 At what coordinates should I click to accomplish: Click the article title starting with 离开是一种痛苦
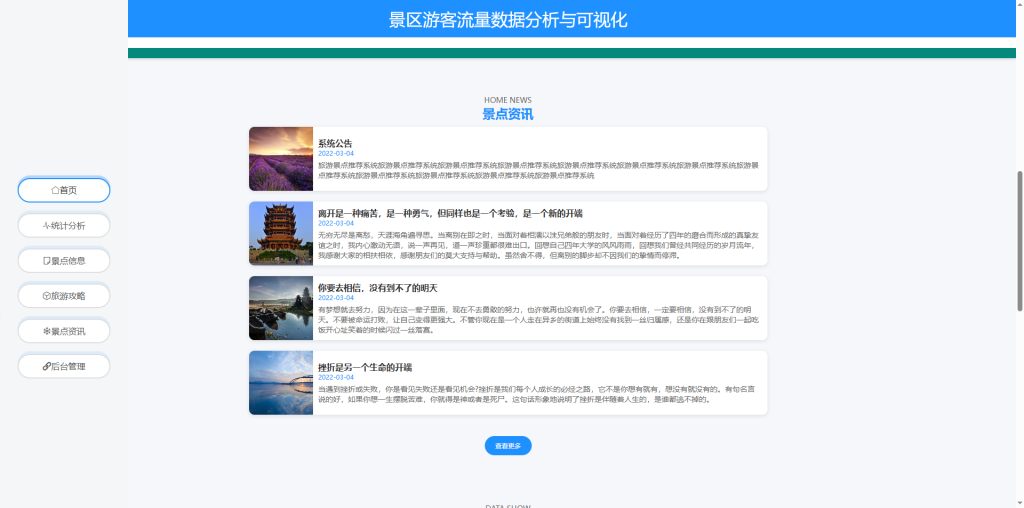point(449,214)
